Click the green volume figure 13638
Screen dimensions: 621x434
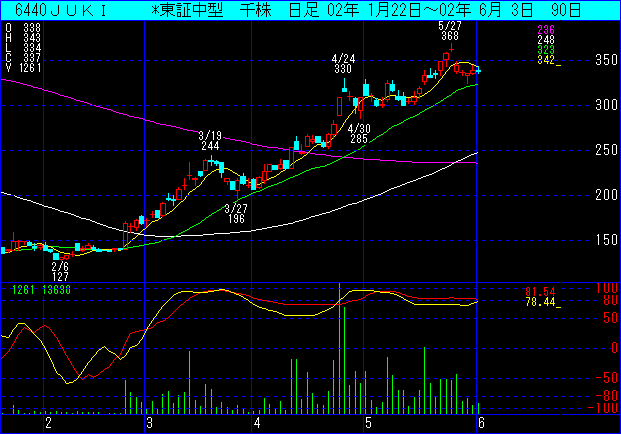56,290
